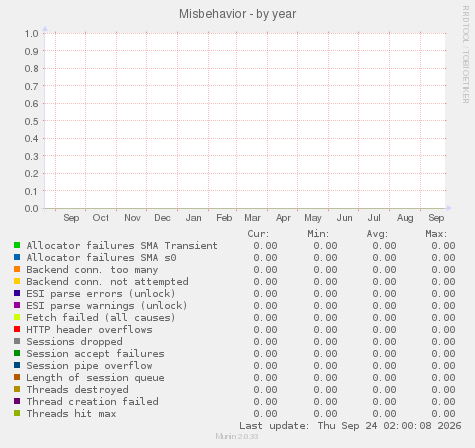Click the Munin 2.0.33 footer text

[x=237, y=436]
